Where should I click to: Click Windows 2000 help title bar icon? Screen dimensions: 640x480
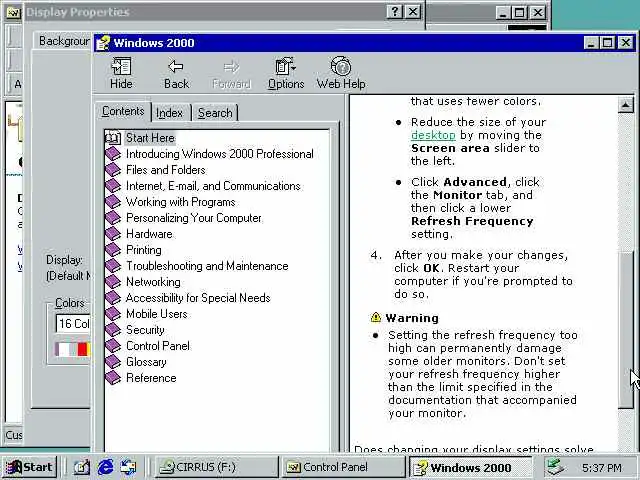tap(103, 43)
